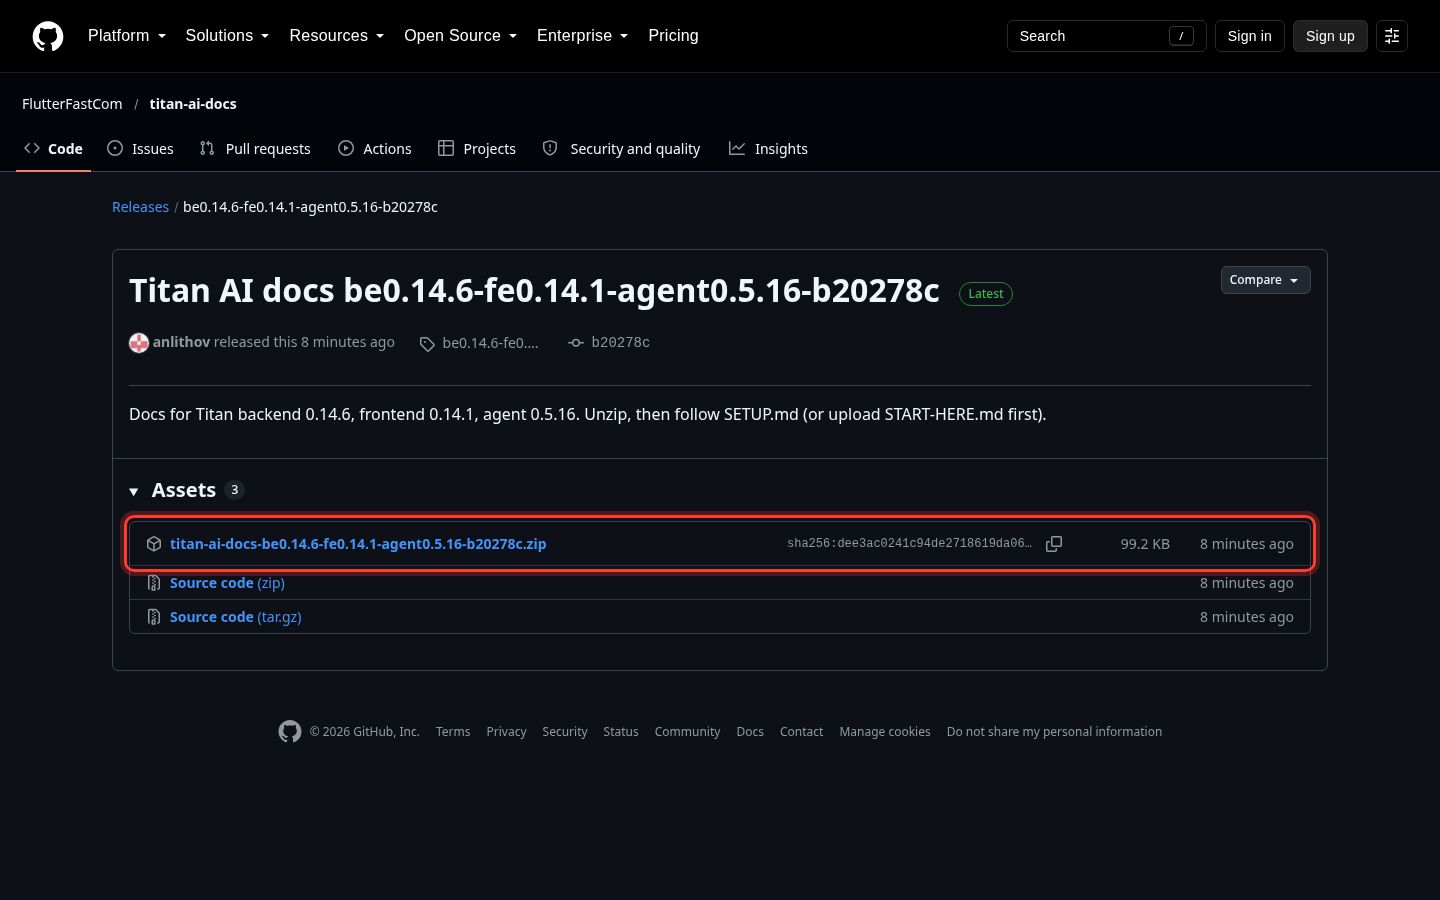1440x900 pixels.
Task: Open the Solutions menu
Action: [x=227, y=36]
